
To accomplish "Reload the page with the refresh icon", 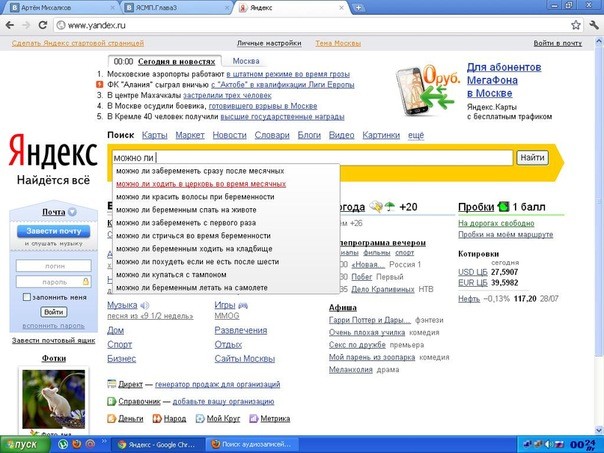I will pyautogui.click(x=42, y=25).
